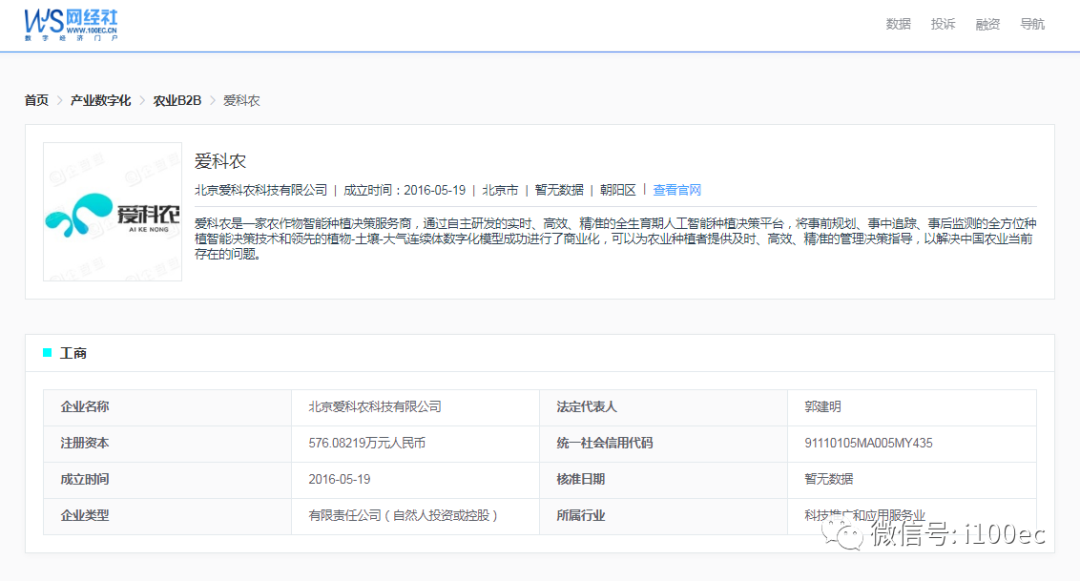1080x581 pixels.
Task: Click the 爱科农 company description paragraph
Action: (x=615, y=239)
